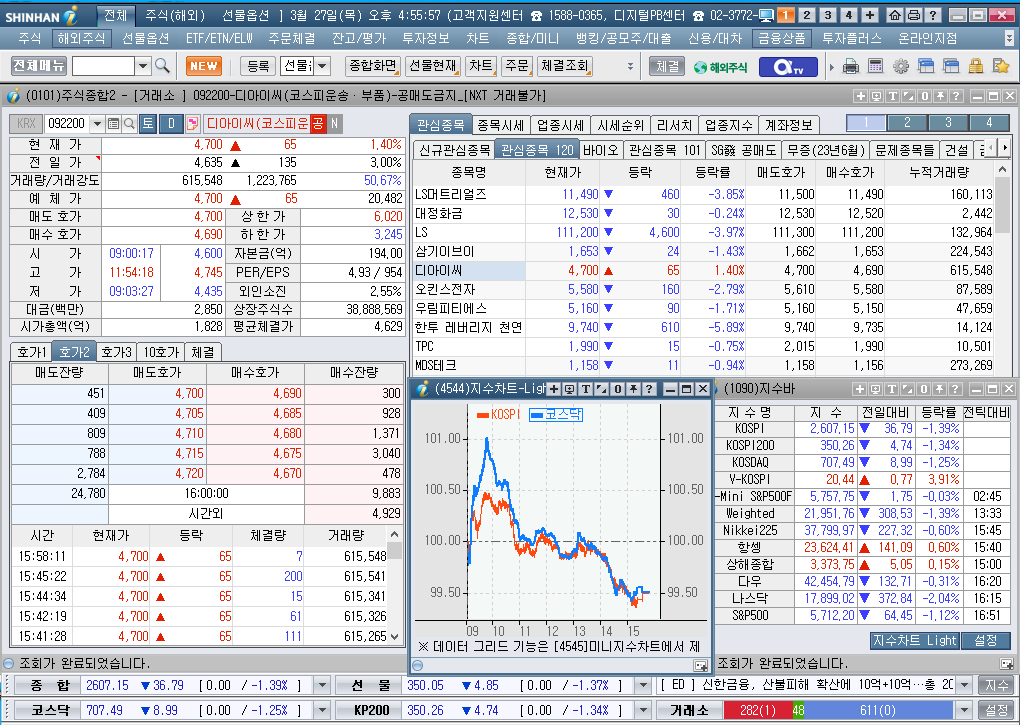Click the 토 button beside stock code

[148, 124]
